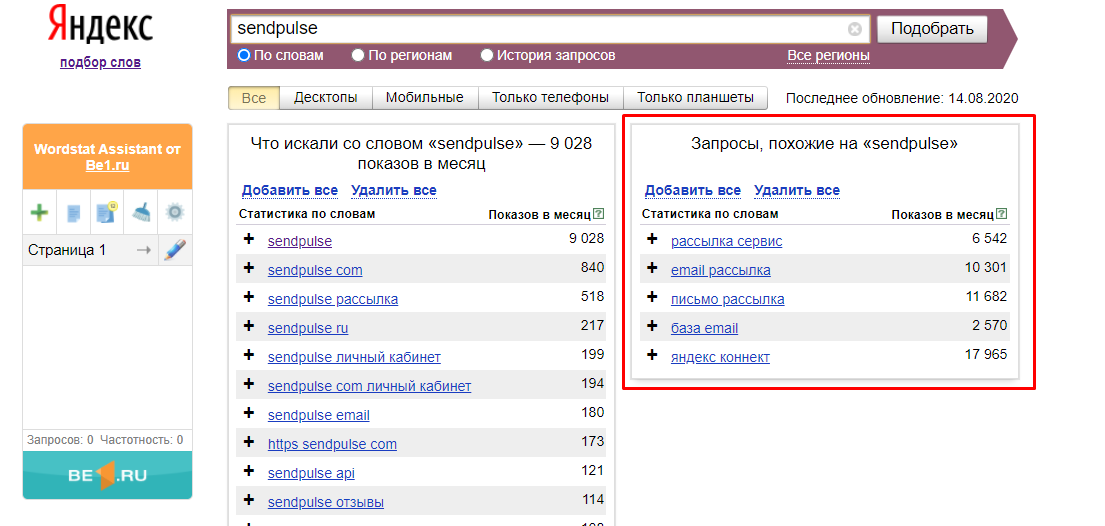This screenshot has width=1105, height=526.
Task: Click Удалить все in the left results panel
Action: [394, 190]
